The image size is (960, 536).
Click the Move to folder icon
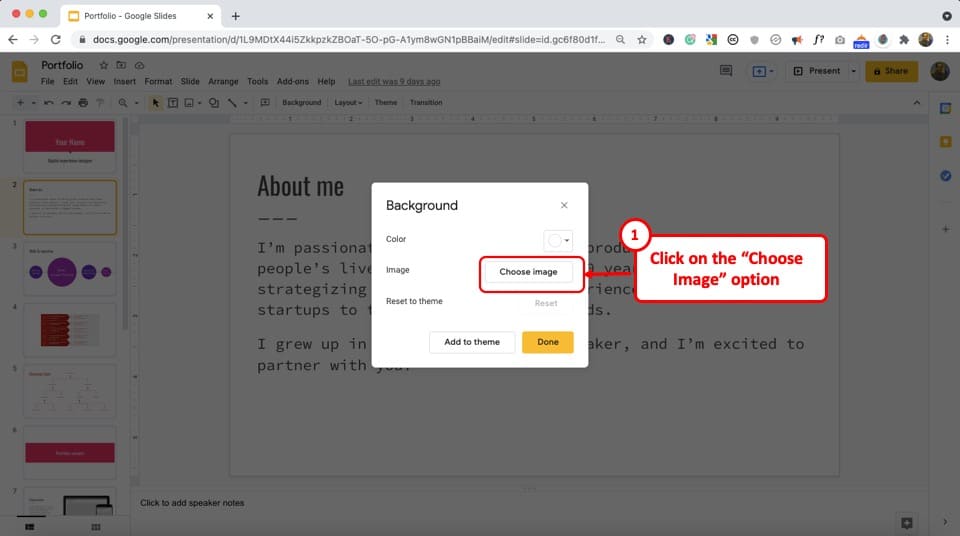(121, 65)
